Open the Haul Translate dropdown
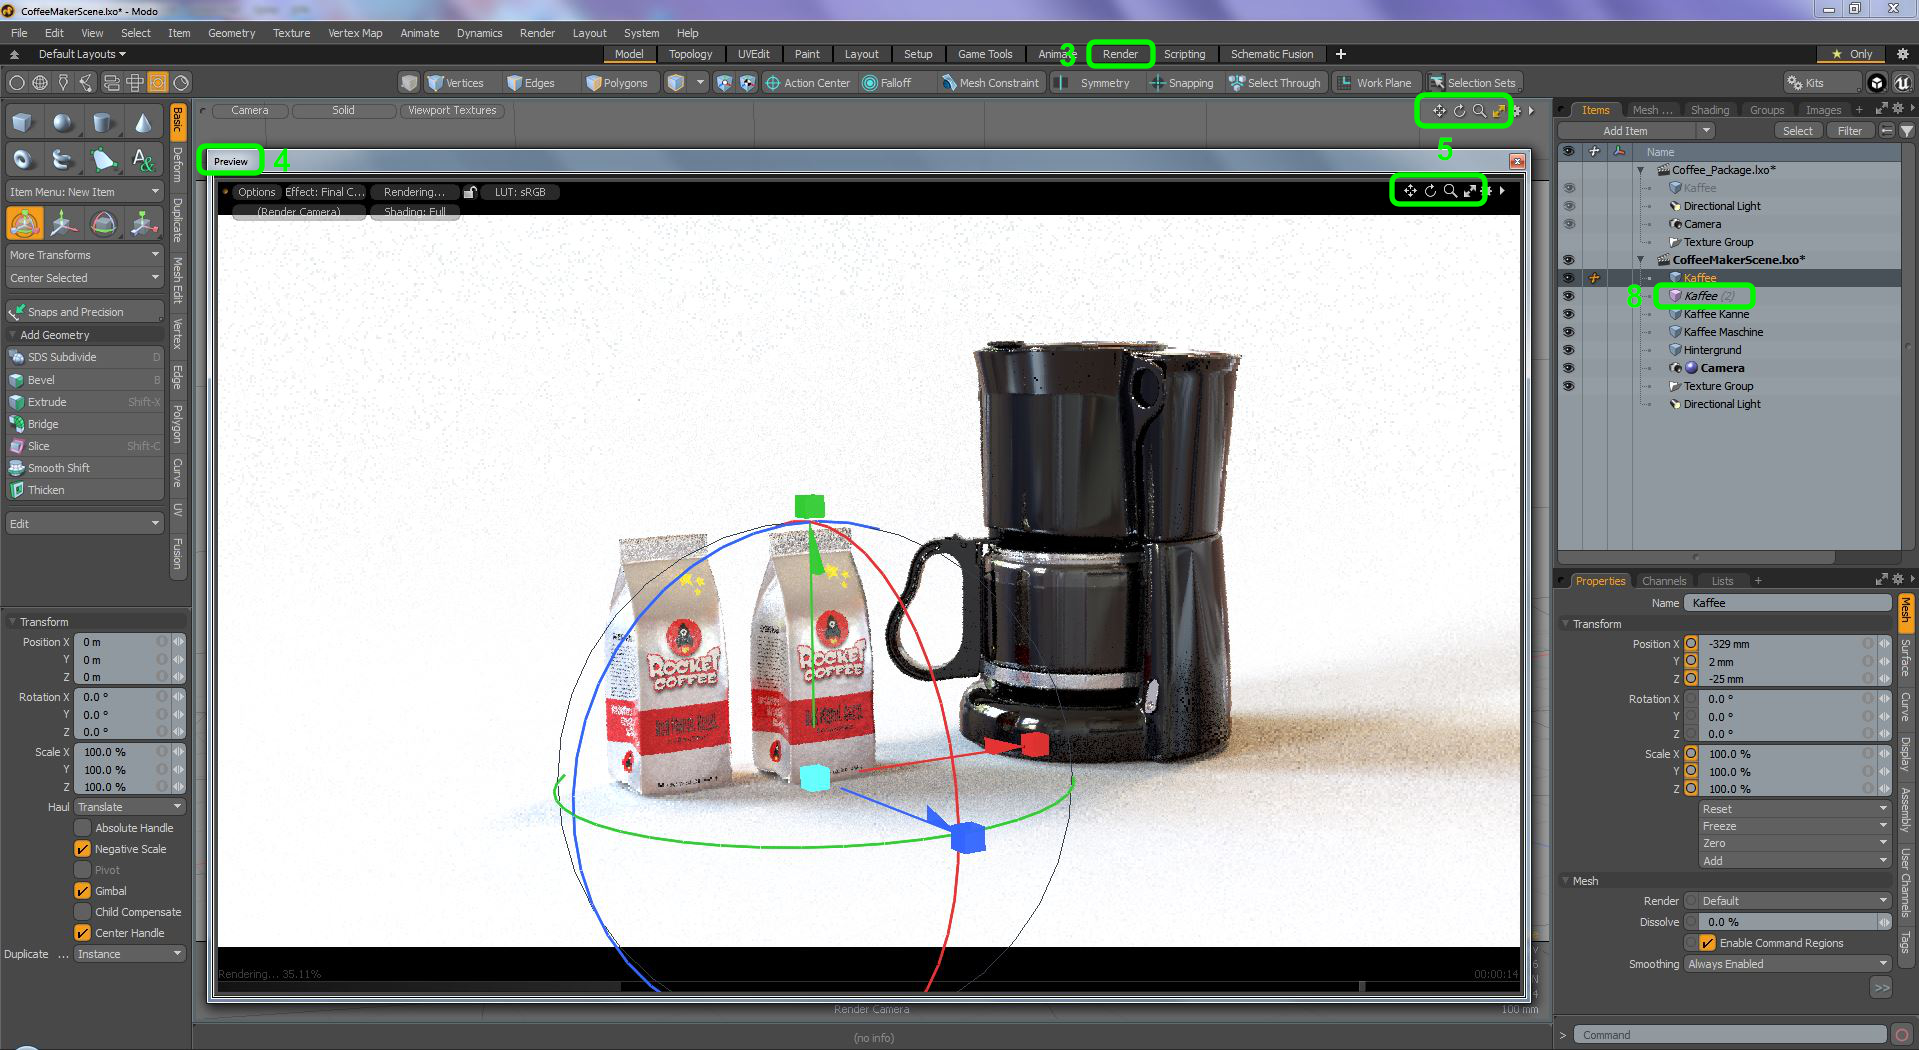Screen dimensions: 1919x1050 pos(130,807)
